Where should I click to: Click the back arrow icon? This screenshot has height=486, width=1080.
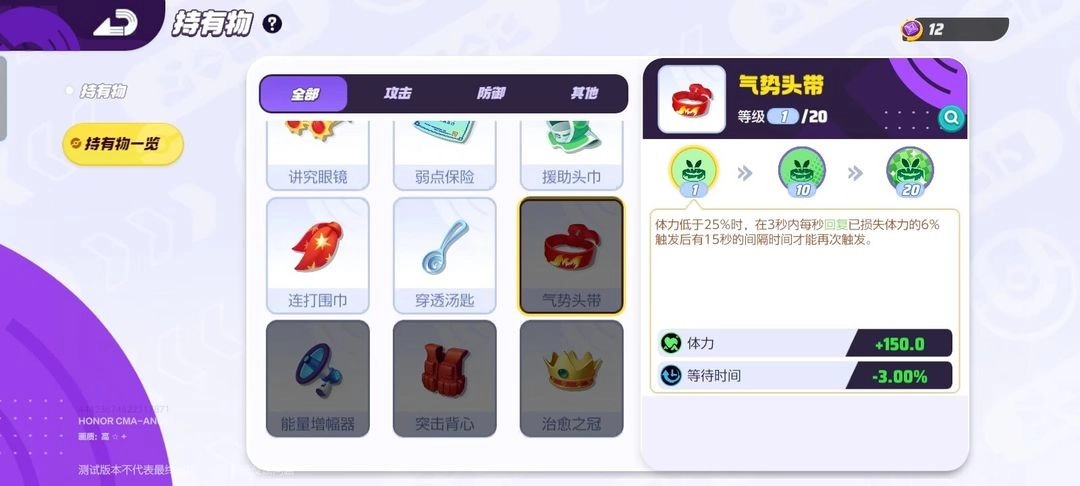pyautogui.click(x=115, y=23)
